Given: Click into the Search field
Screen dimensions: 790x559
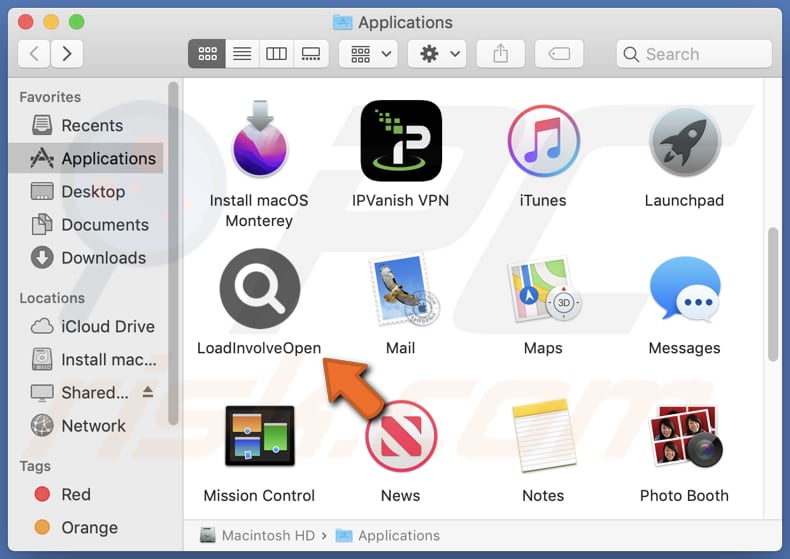Looking at the screenshot, I should click(x=694, y=54).
